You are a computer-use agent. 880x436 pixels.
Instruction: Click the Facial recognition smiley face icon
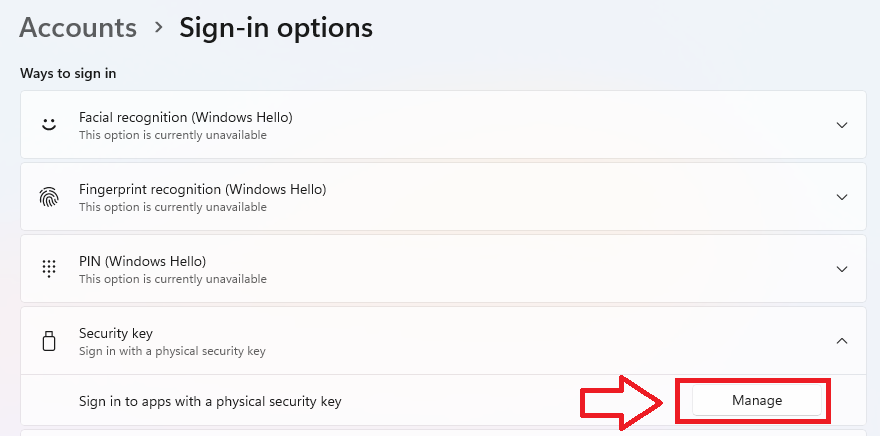pyautogui.click(x=49, y=125)
